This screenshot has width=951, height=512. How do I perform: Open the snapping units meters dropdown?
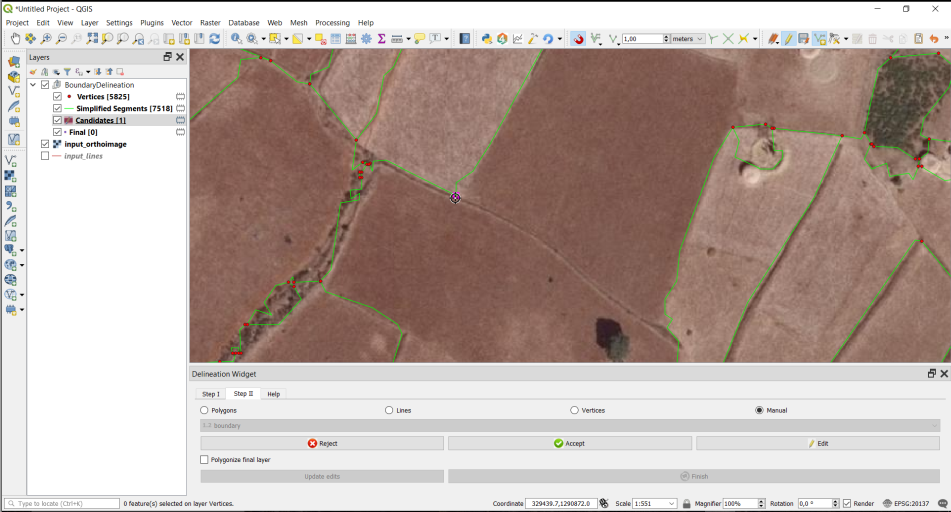point(687,39)
